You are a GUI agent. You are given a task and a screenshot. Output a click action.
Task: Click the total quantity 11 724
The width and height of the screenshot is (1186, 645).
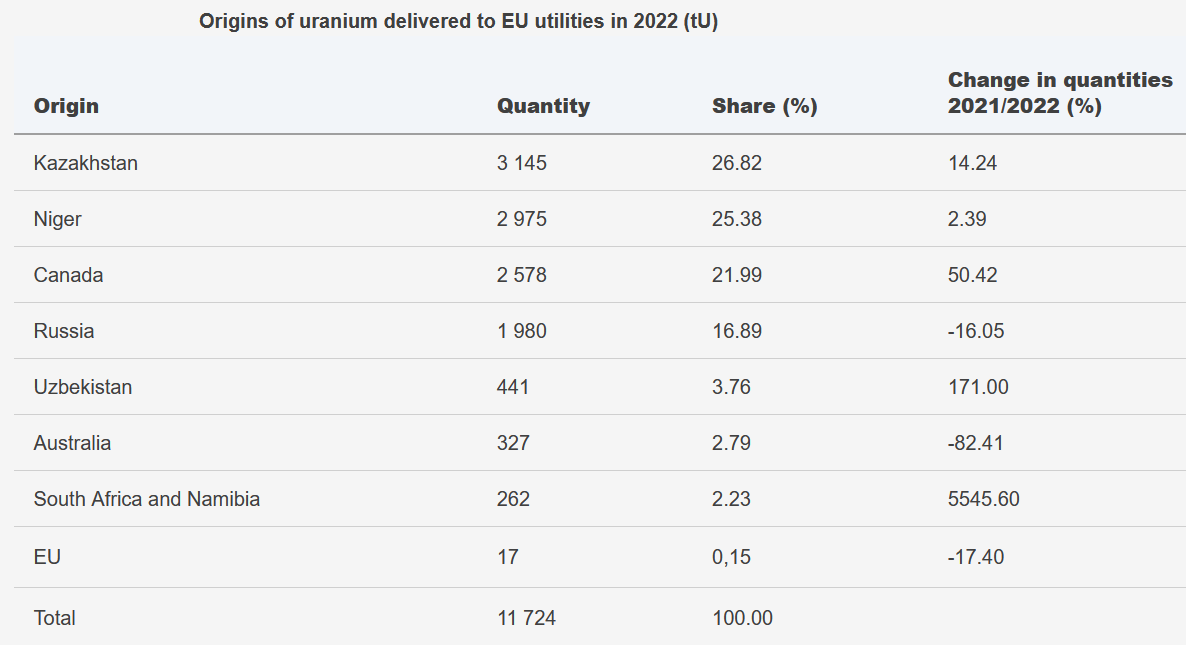[x=526, y=618]
